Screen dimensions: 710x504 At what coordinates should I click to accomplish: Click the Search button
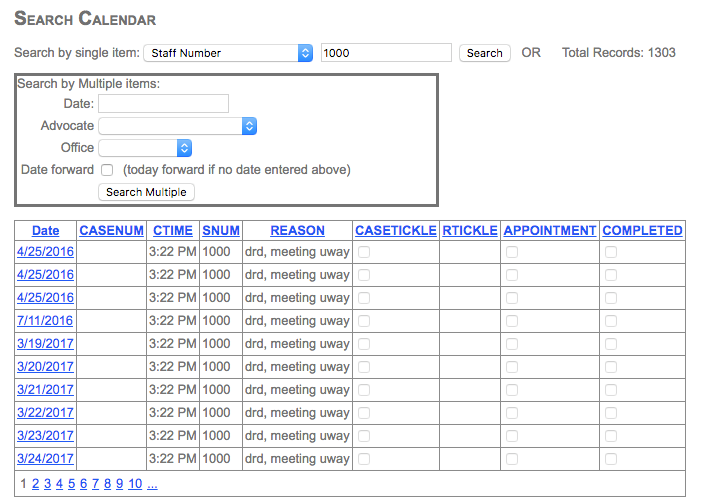(484, 53)
